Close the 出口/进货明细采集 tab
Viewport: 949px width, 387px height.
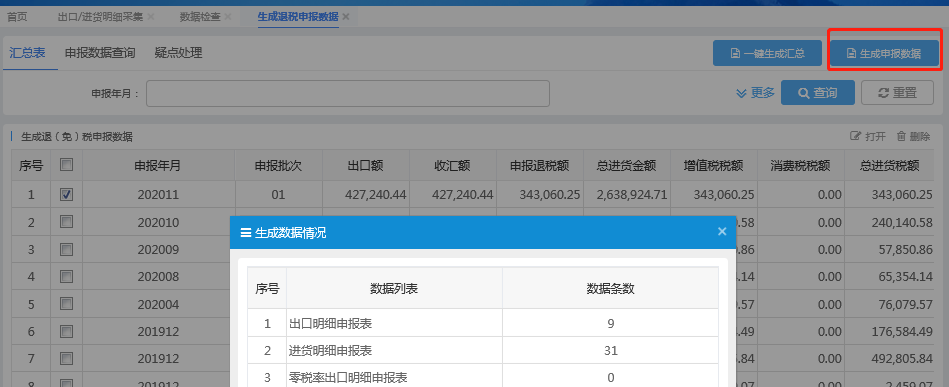coord(151,17)
